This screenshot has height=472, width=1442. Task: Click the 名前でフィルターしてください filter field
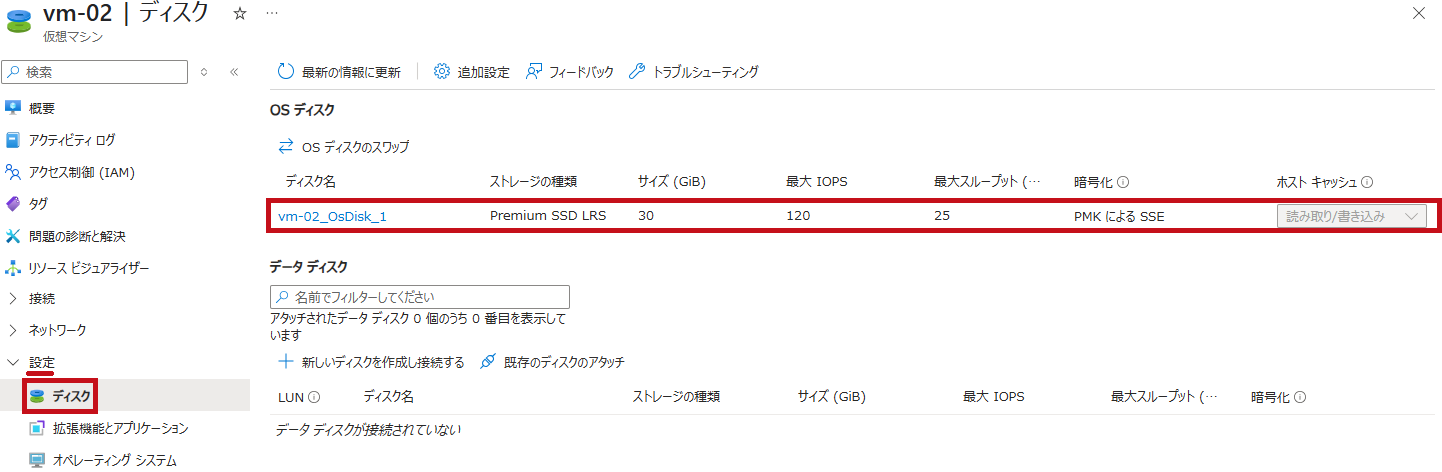click(x=420, y=297)
